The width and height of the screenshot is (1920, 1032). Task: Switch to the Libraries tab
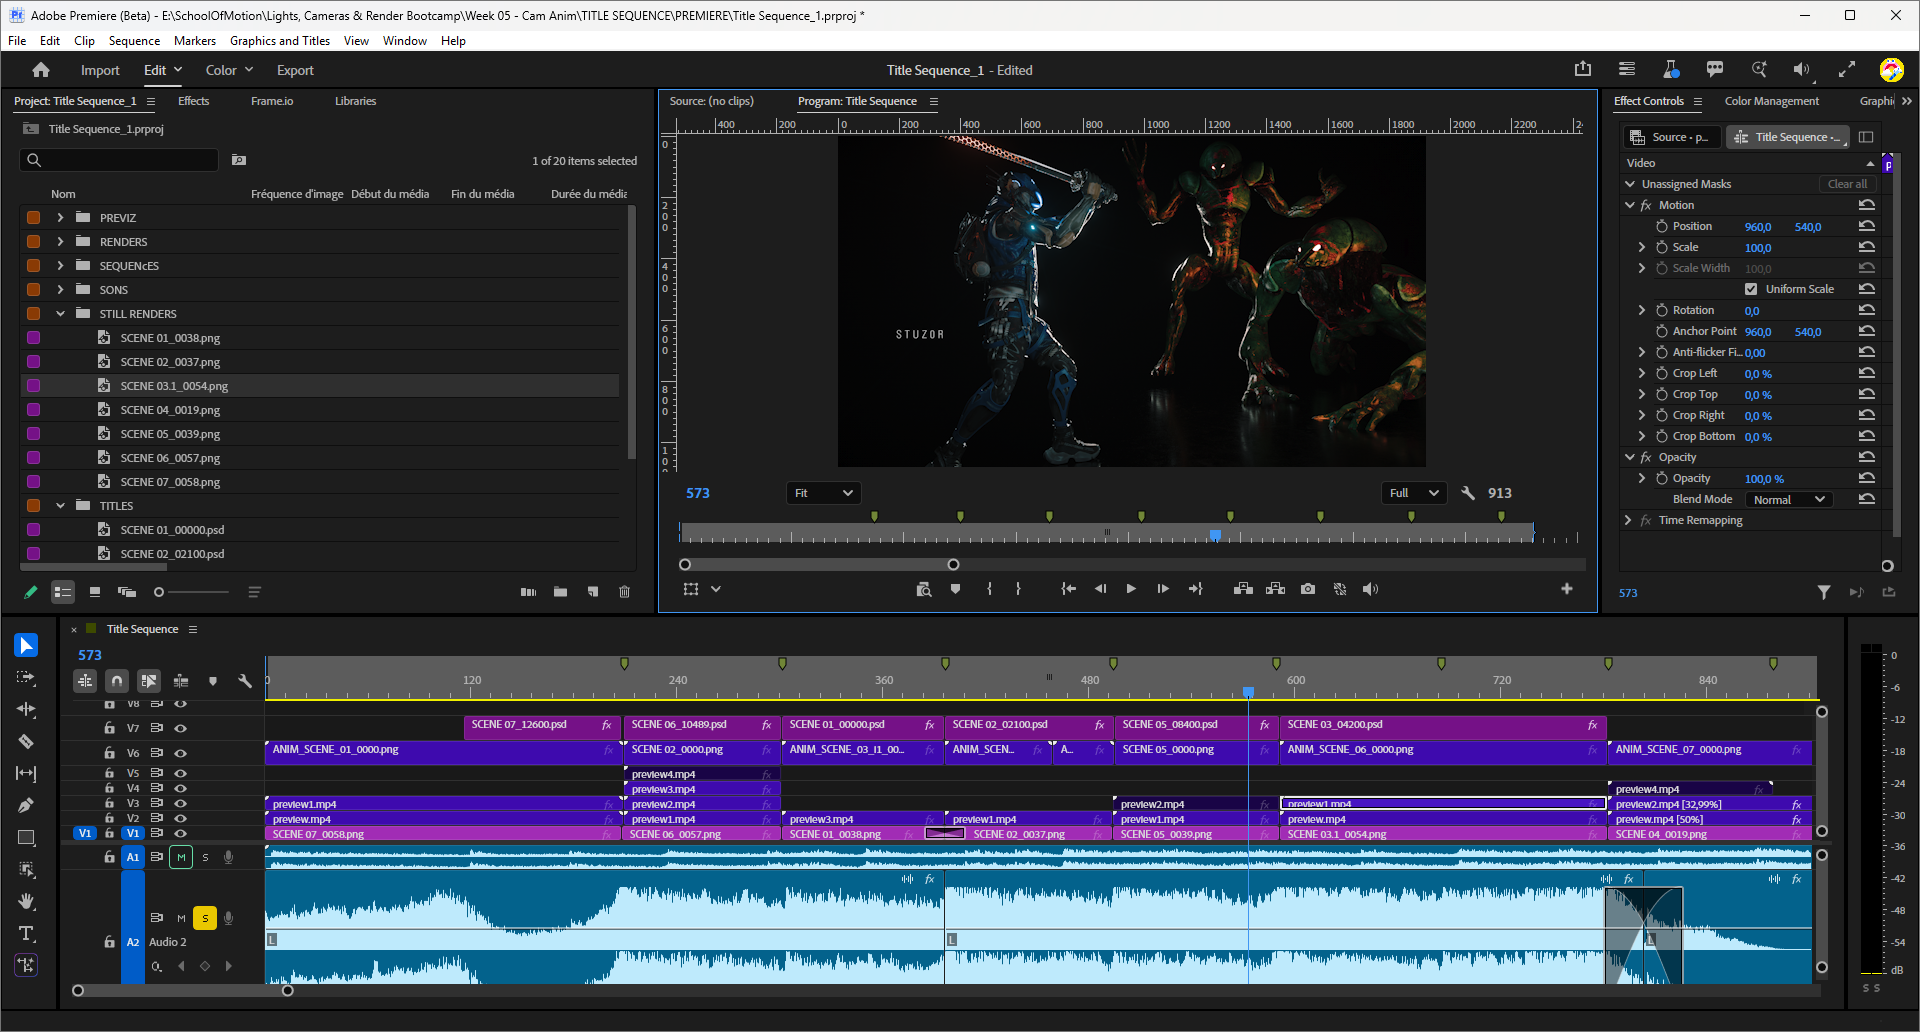[355, 101]
